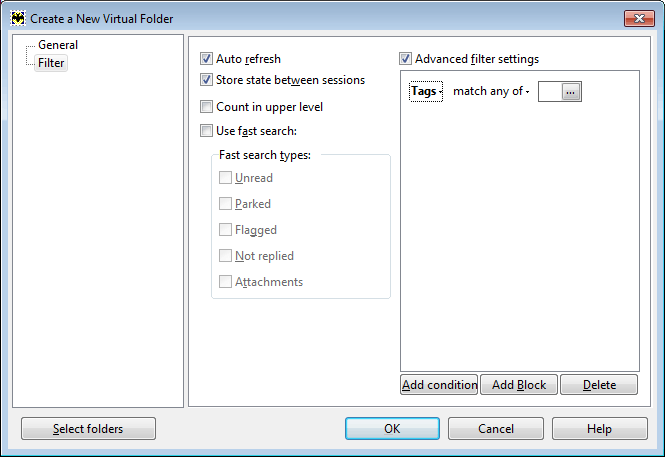Toggle Advanced filter settings checkbox

point(405,59)
